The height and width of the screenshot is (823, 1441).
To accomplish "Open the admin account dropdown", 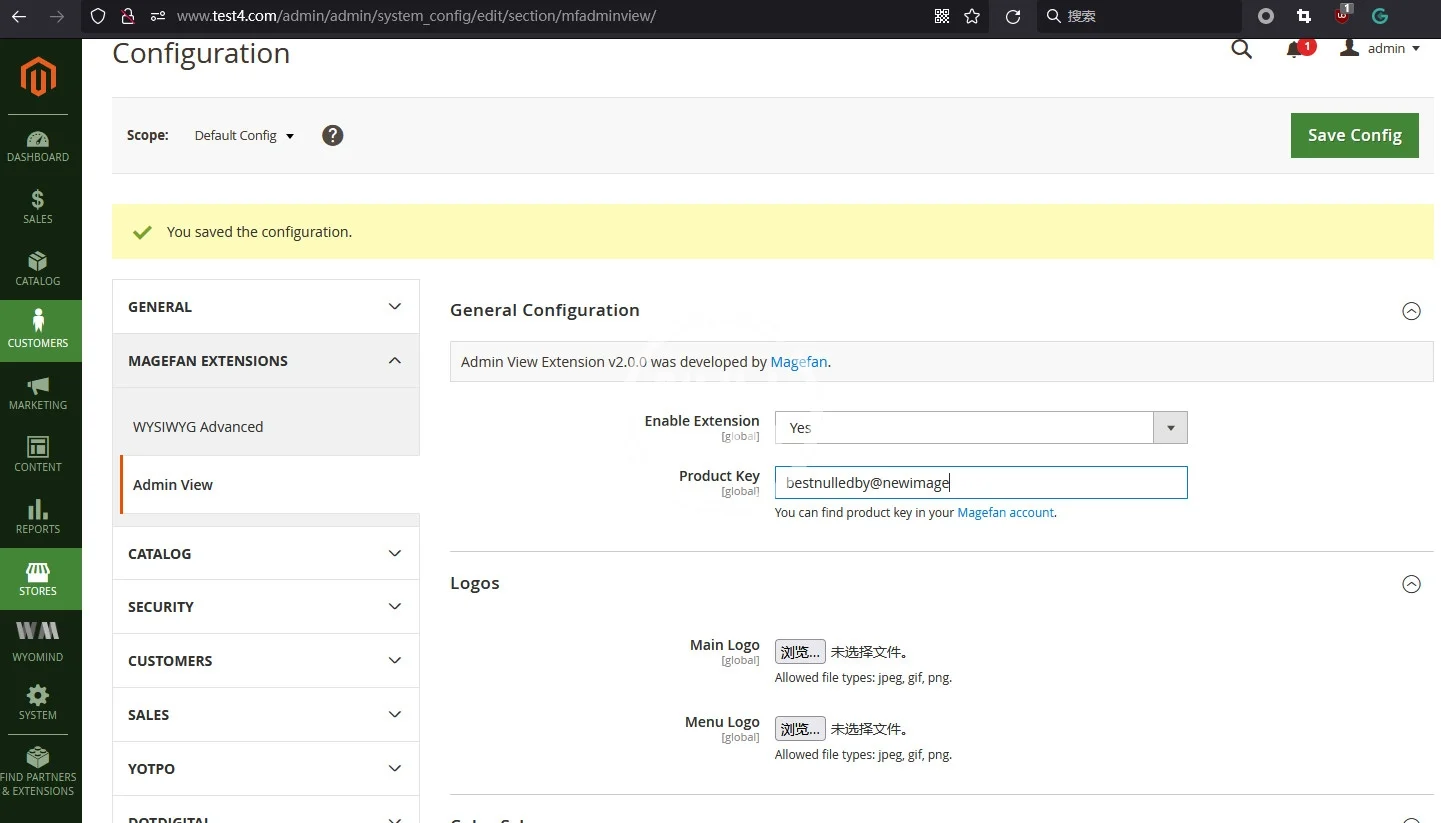I will click(1380, 49).
